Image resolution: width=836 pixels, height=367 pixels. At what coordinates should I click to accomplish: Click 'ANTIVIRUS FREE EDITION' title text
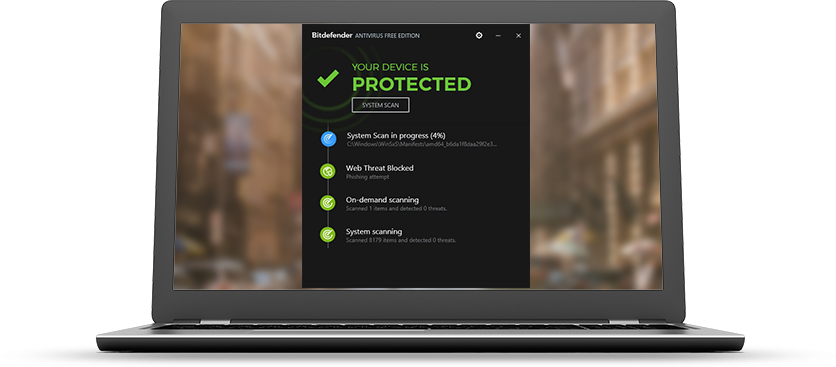point(387,36)
